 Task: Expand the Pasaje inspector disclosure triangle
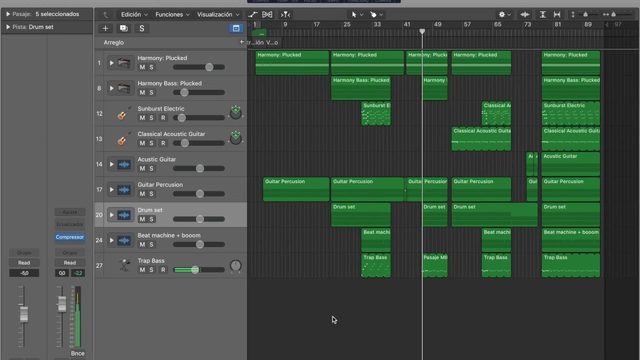8,14
